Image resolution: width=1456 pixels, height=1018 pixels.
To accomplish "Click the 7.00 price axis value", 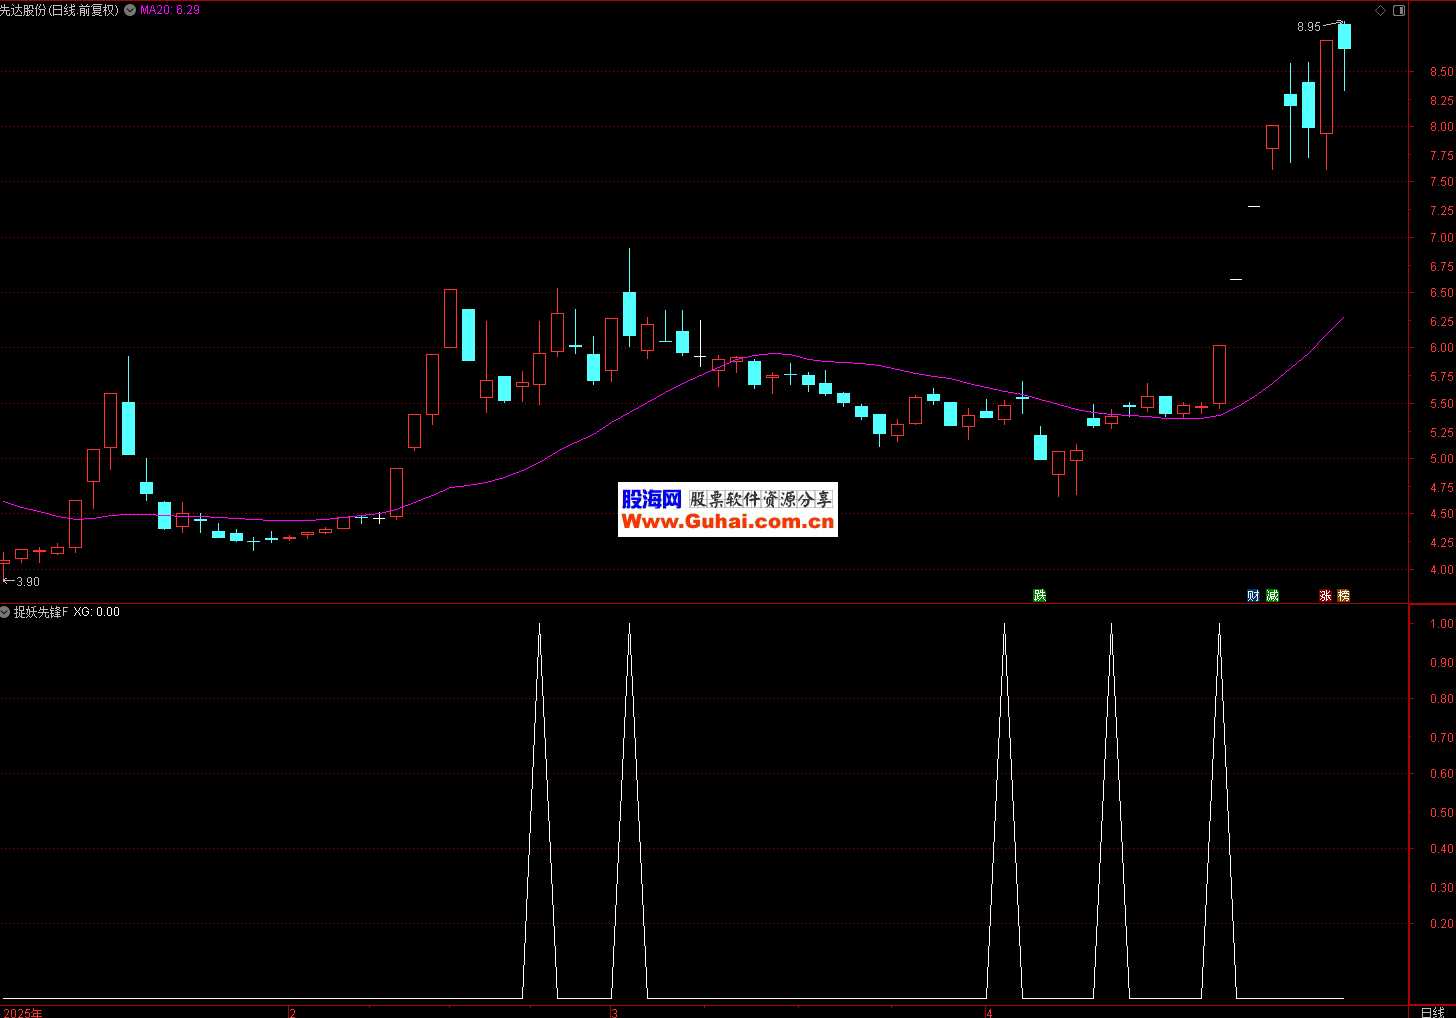I will click(x=1442, y=238).
